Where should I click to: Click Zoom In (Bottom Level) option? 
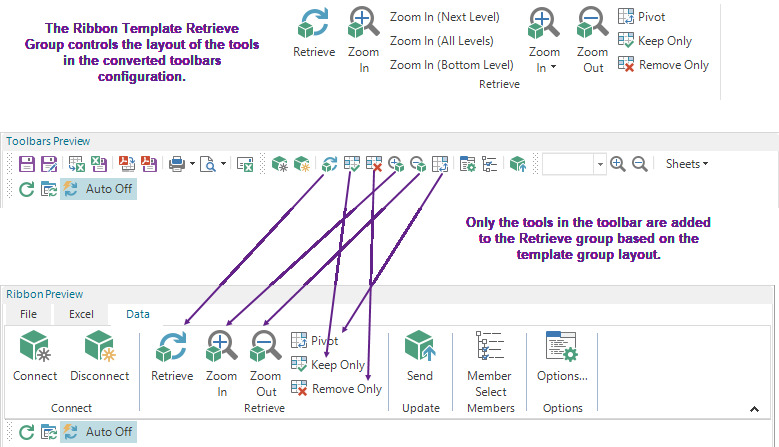452,65
